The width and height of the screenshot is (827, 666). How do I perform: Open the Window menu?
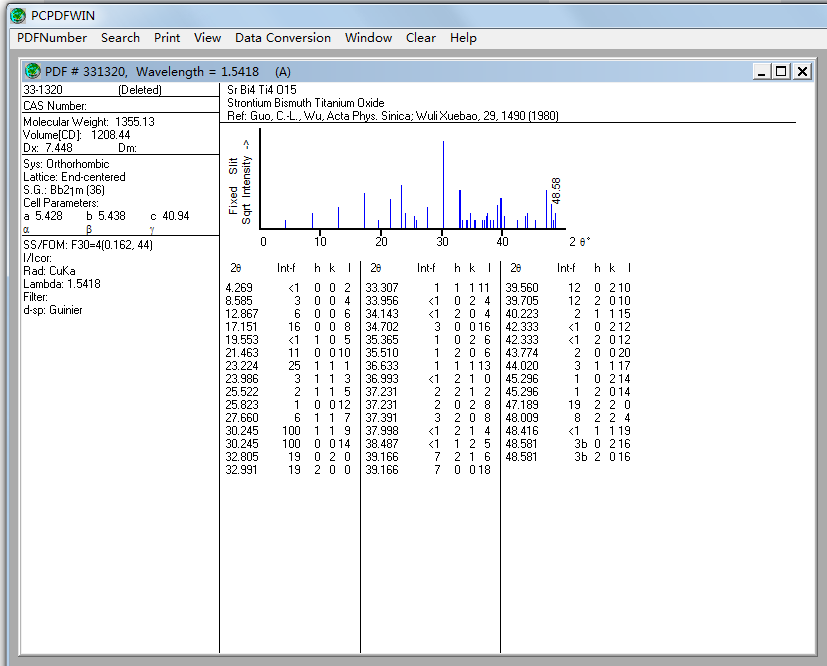[368, 38]
